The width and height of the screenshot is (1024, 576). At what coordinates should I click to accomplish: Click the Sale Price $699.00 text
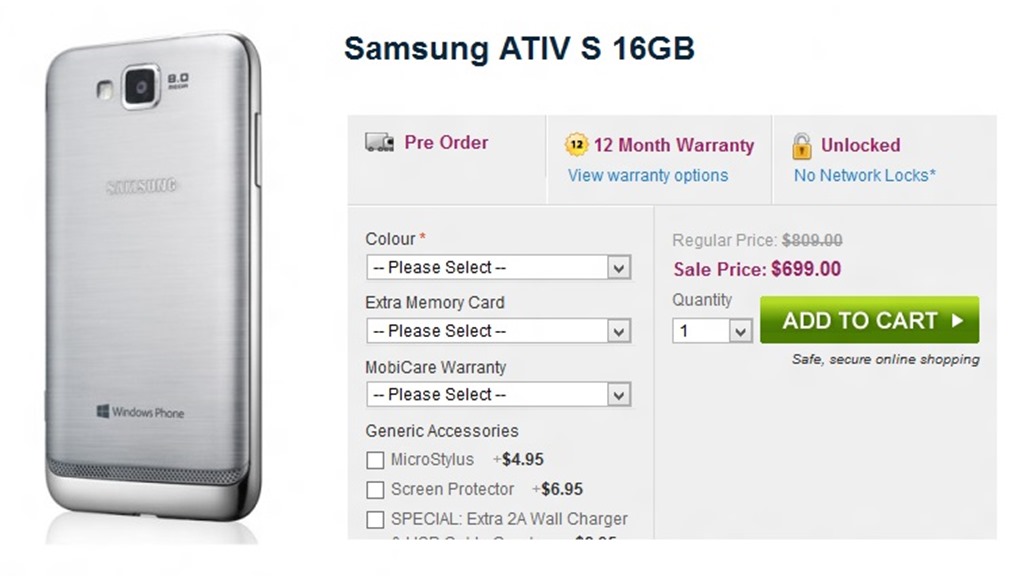[x=757, y=269]
